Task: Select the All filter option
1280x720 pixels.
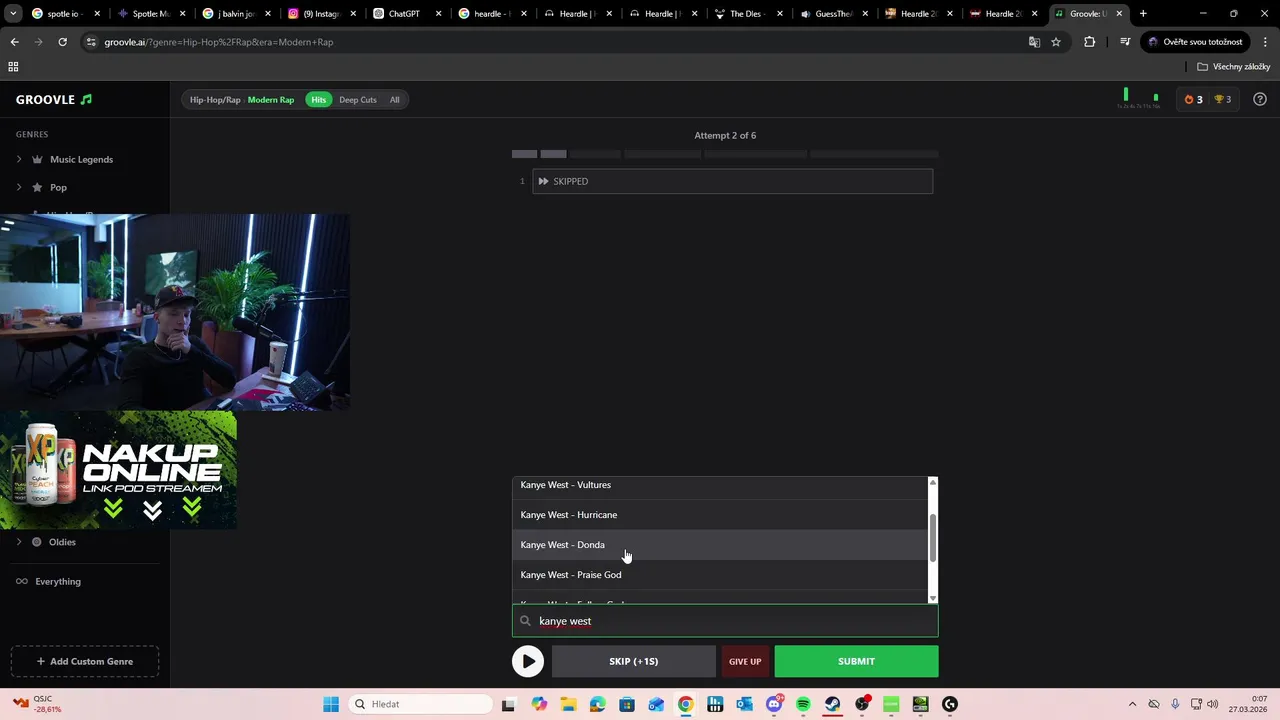Action: coord(395,100)
